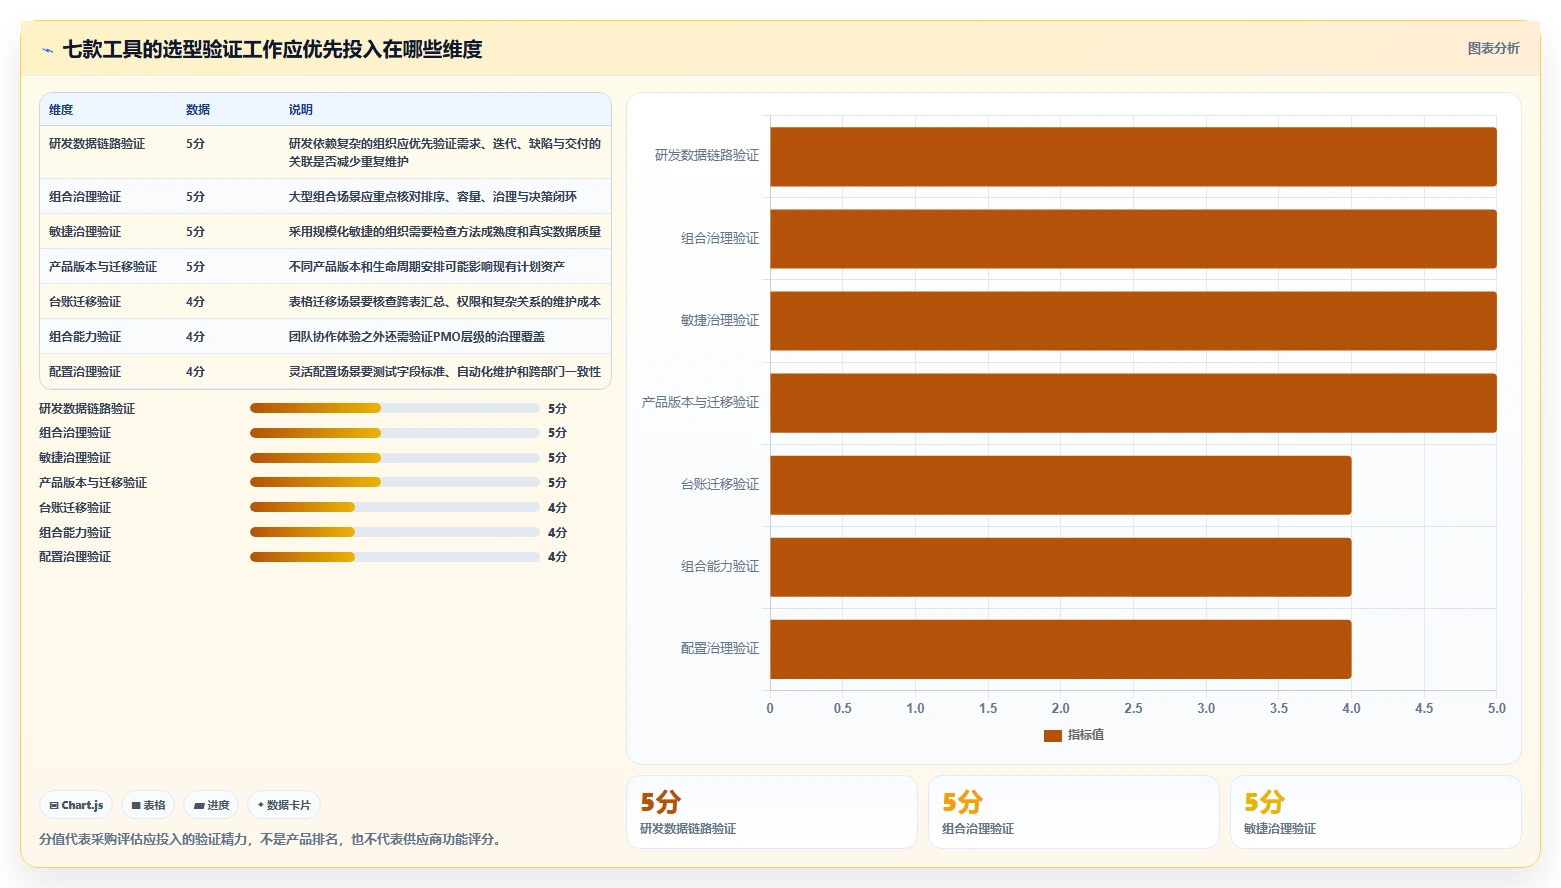Screen dimensions: 1561x888
Task: Click the 研发依赖复杂的组织 description
Action: pos(445,153)
